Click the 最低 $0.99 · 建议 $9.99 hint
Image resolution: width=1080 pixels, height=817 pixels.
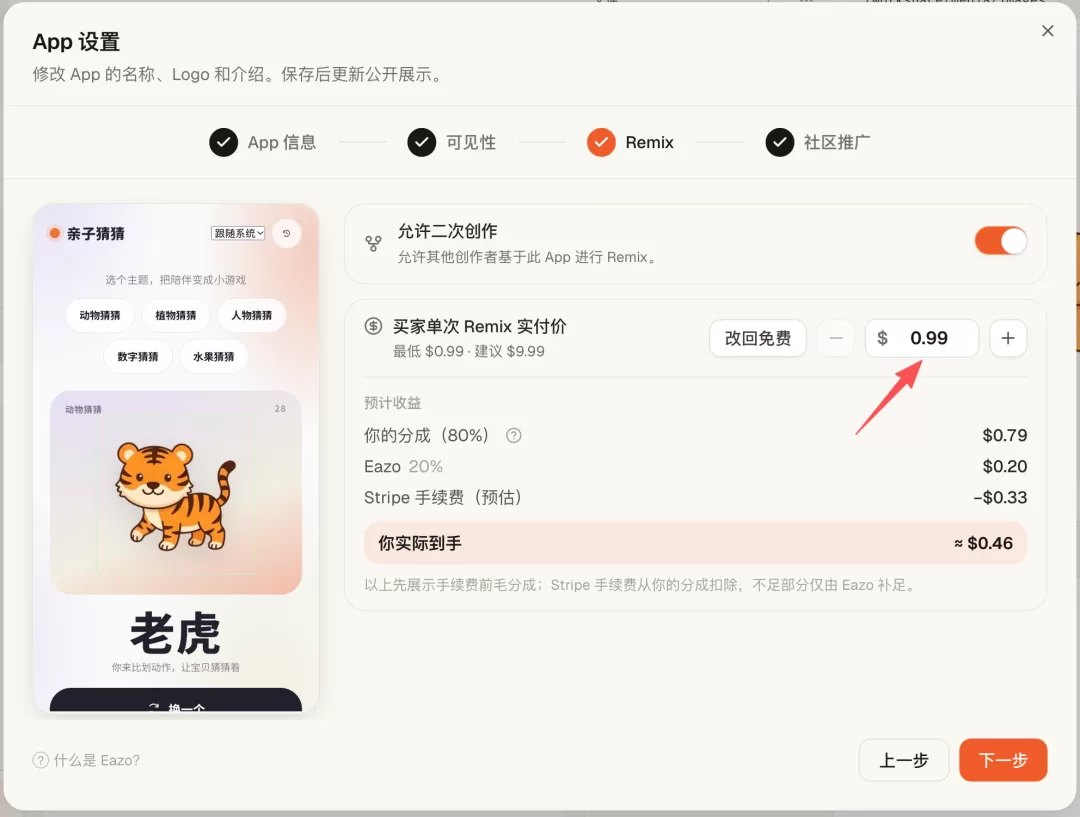click(x=468, y=351)
